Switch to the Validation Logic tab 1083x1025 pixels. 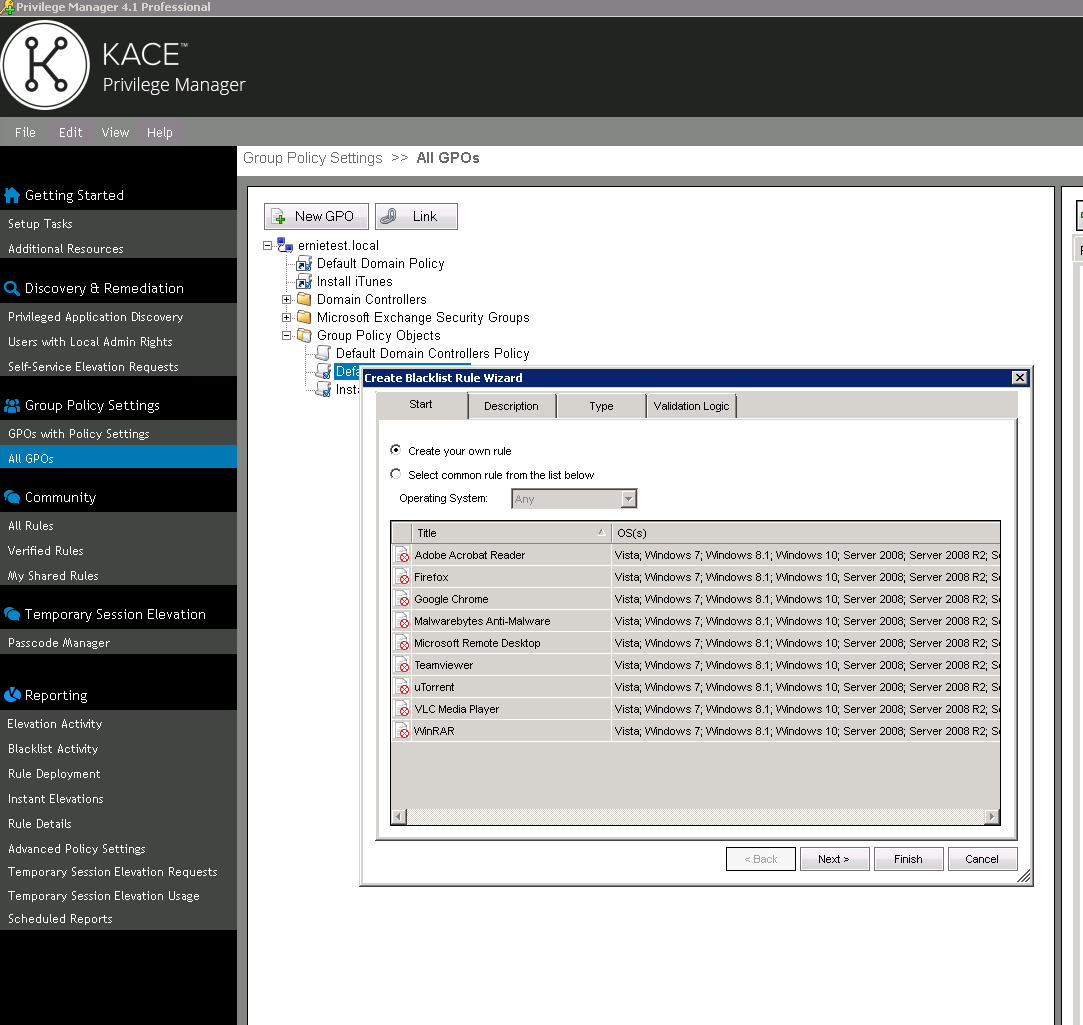[x=691, y=405]
